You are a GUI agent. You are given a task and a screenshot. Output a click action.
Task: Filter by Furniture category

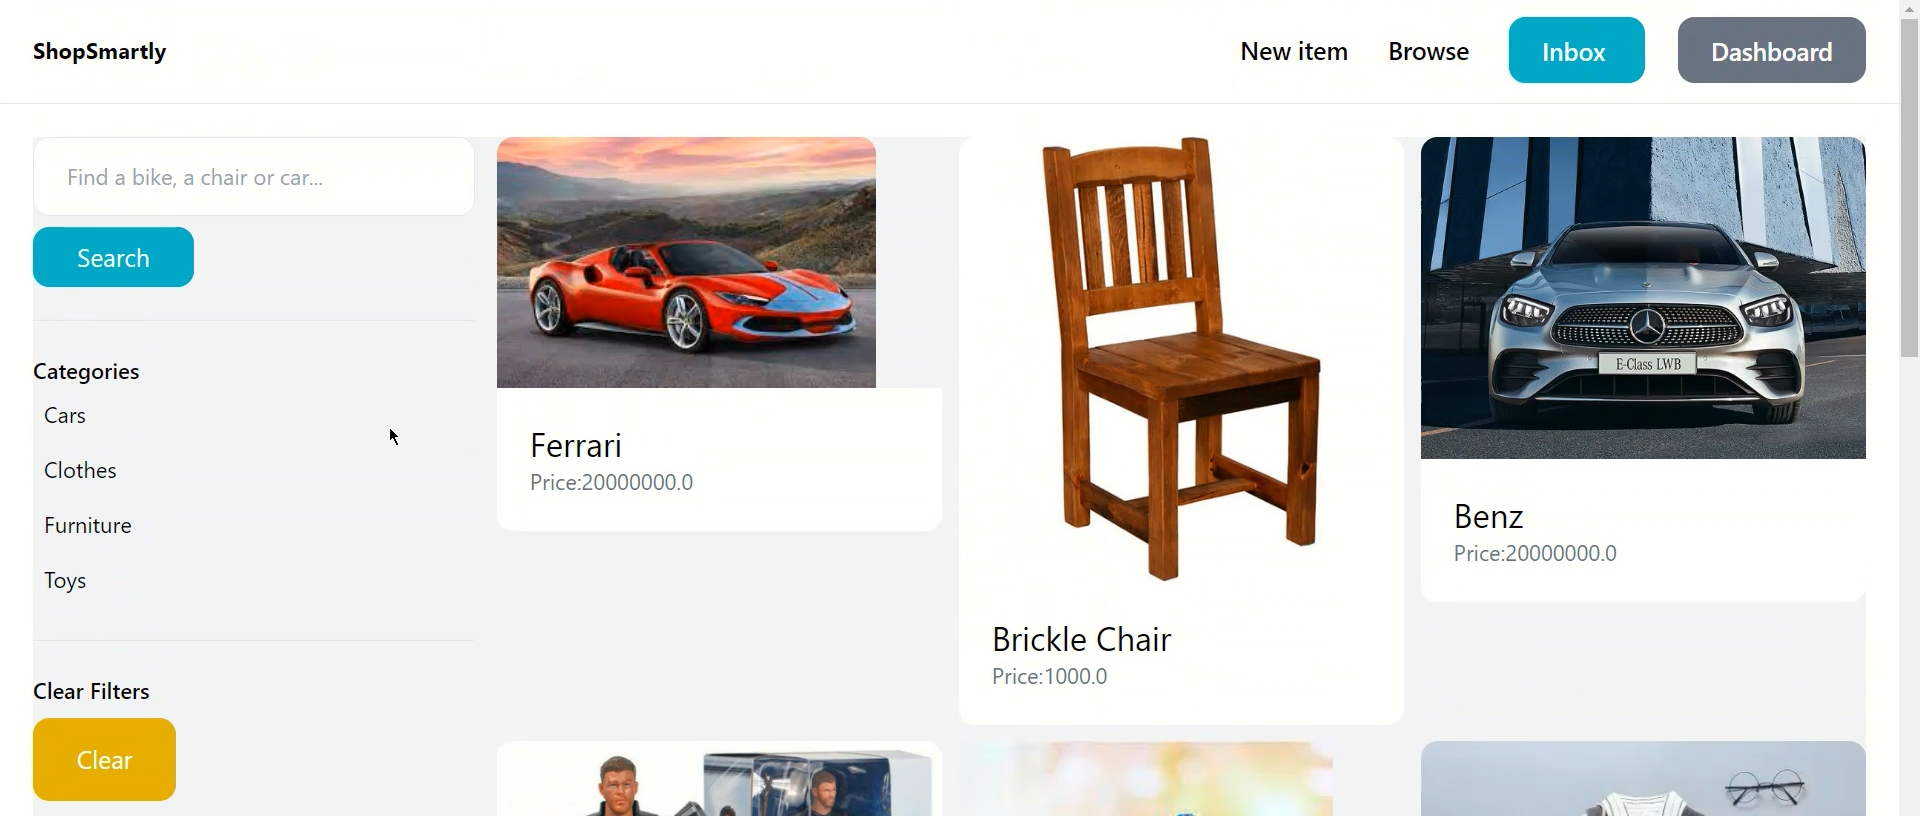88,526
